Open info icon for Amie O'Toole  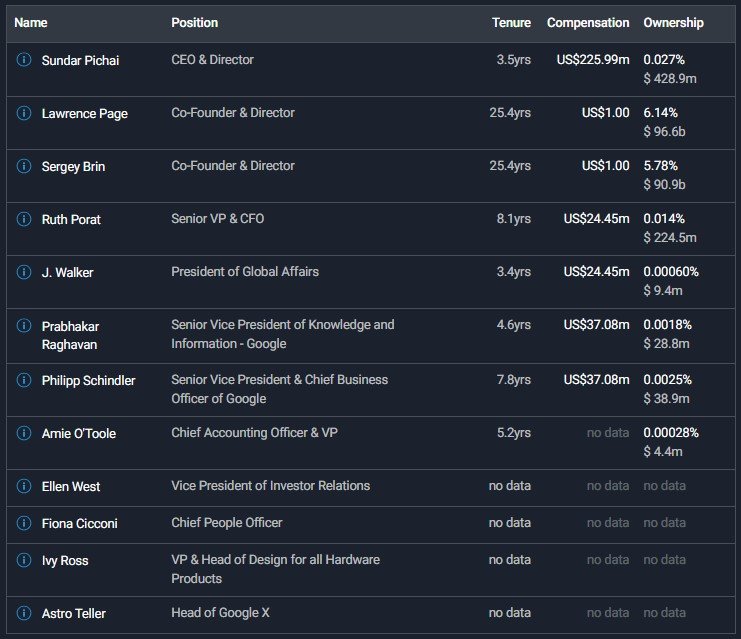click(24, 433)
